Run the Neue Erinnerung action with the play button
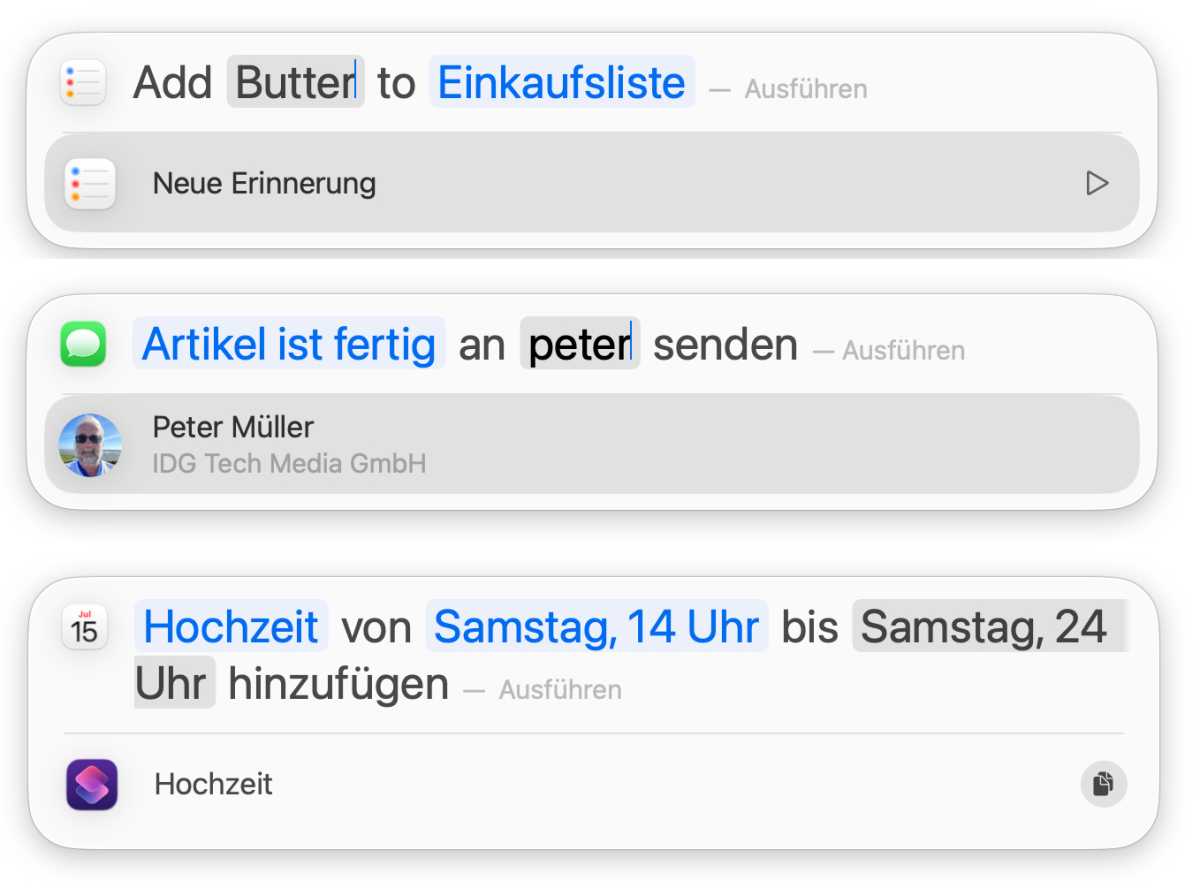Viewport: 1200px width, 888px height. click(x=1097, y=183)
